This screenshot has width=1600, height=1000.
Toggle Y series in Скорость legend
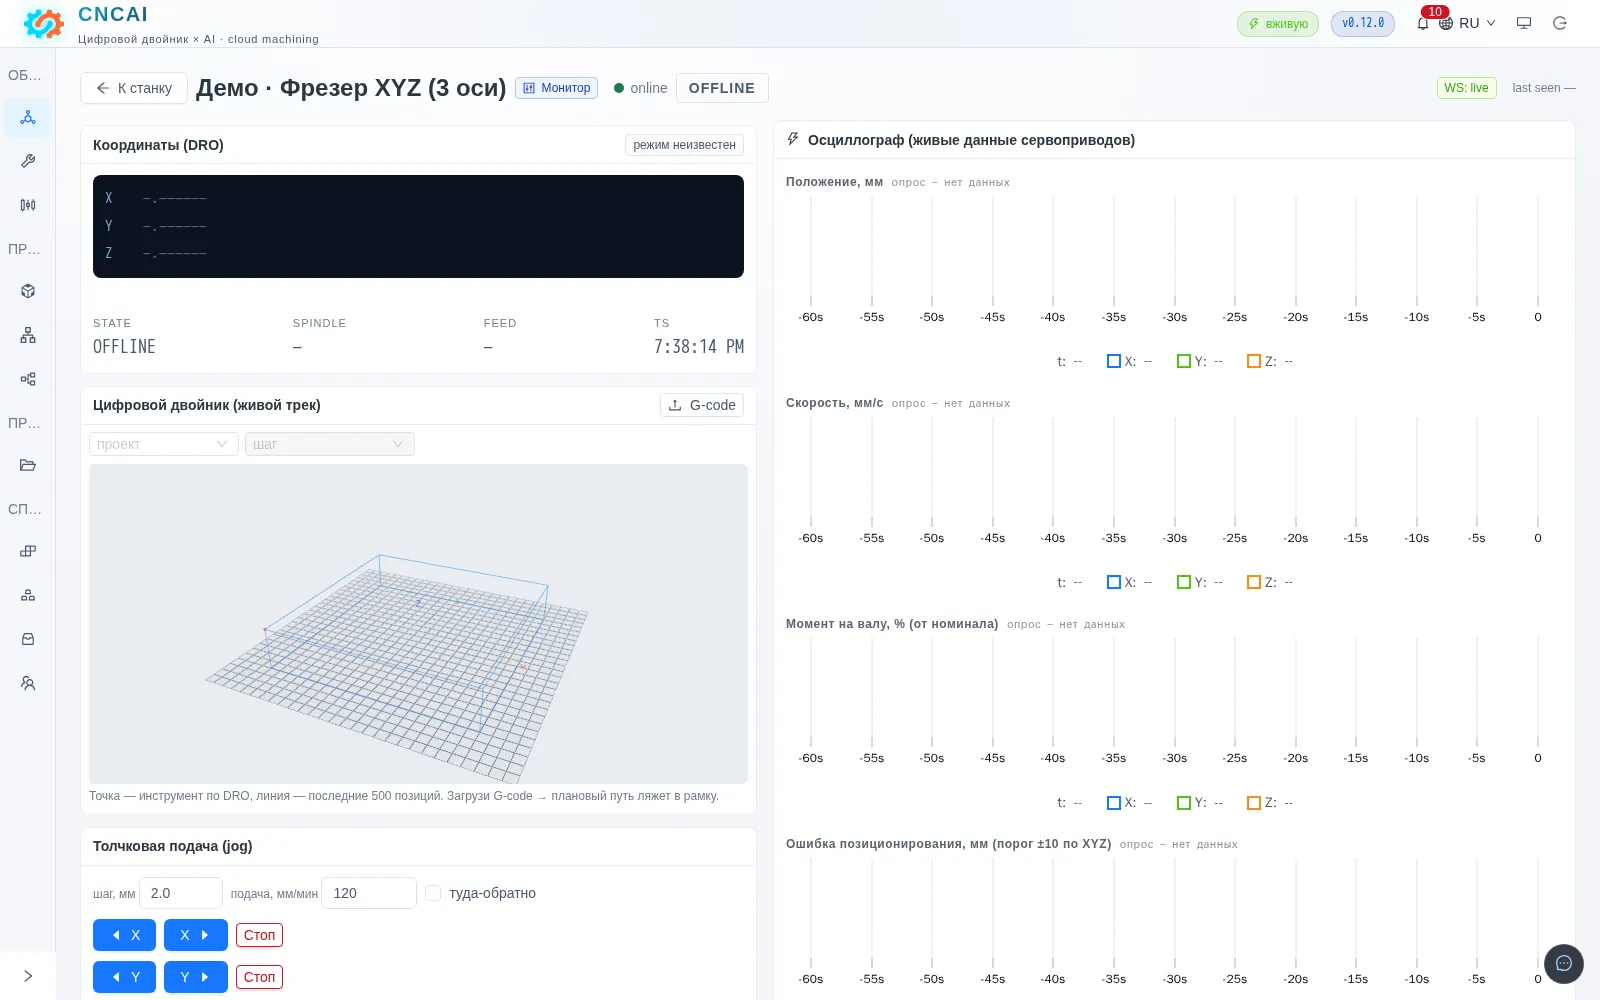click(1200, 582)
